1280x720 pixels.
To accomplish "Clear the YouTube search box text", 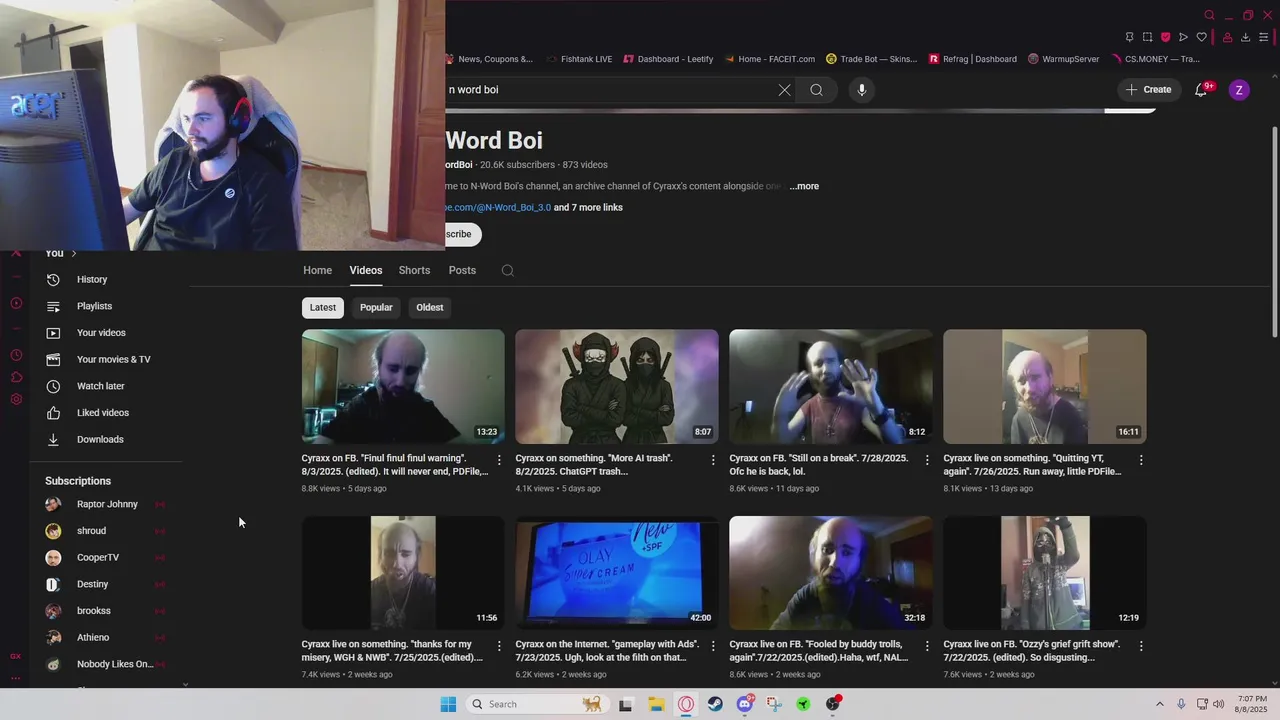I will coord(784,90).
